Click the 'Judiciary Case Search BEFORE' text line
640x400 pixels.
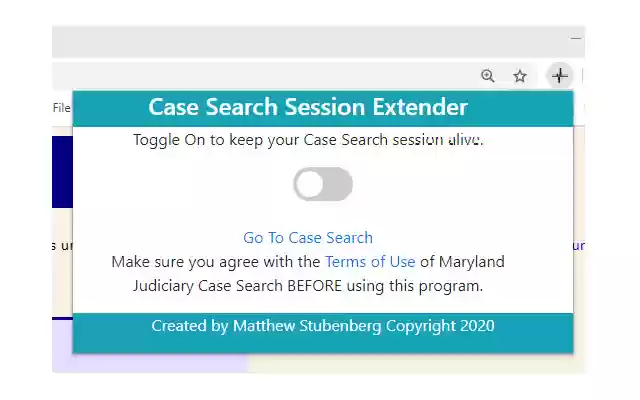tap(308, 286)
